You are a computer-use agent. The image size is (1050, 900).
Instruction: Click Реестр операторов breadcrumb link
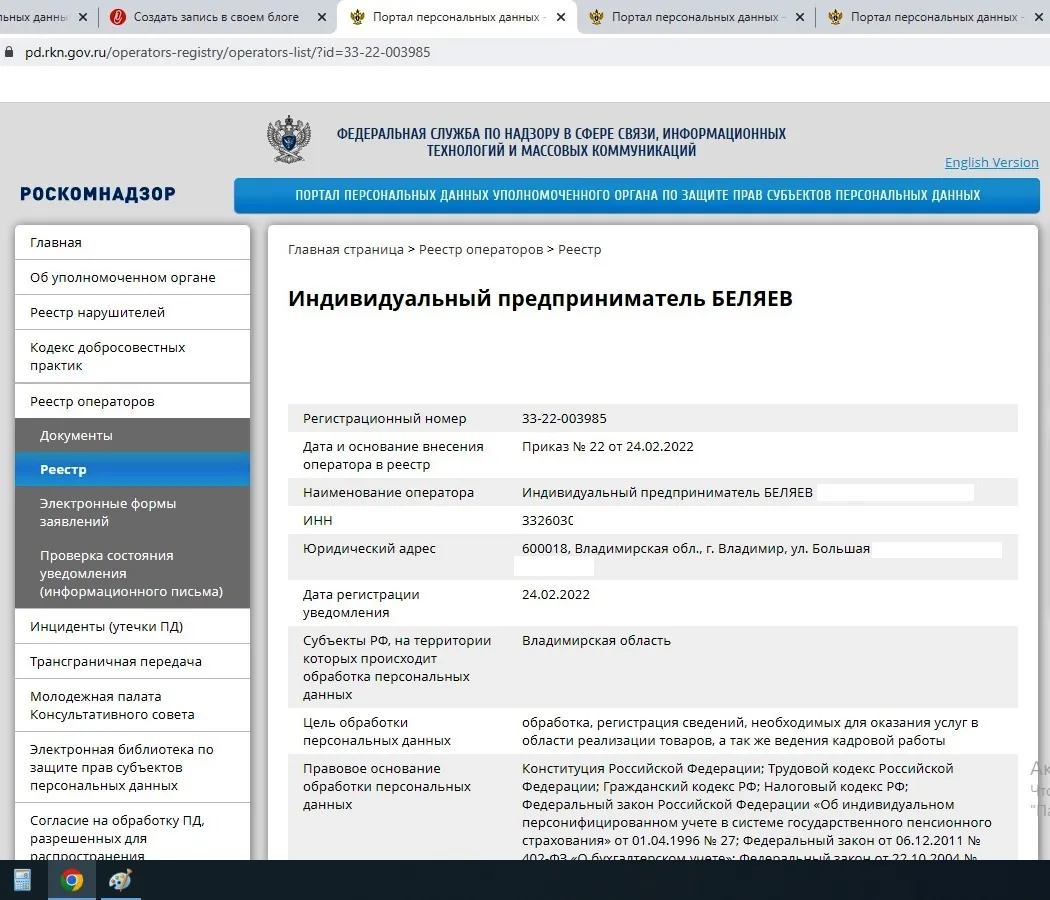coord(481,250)
